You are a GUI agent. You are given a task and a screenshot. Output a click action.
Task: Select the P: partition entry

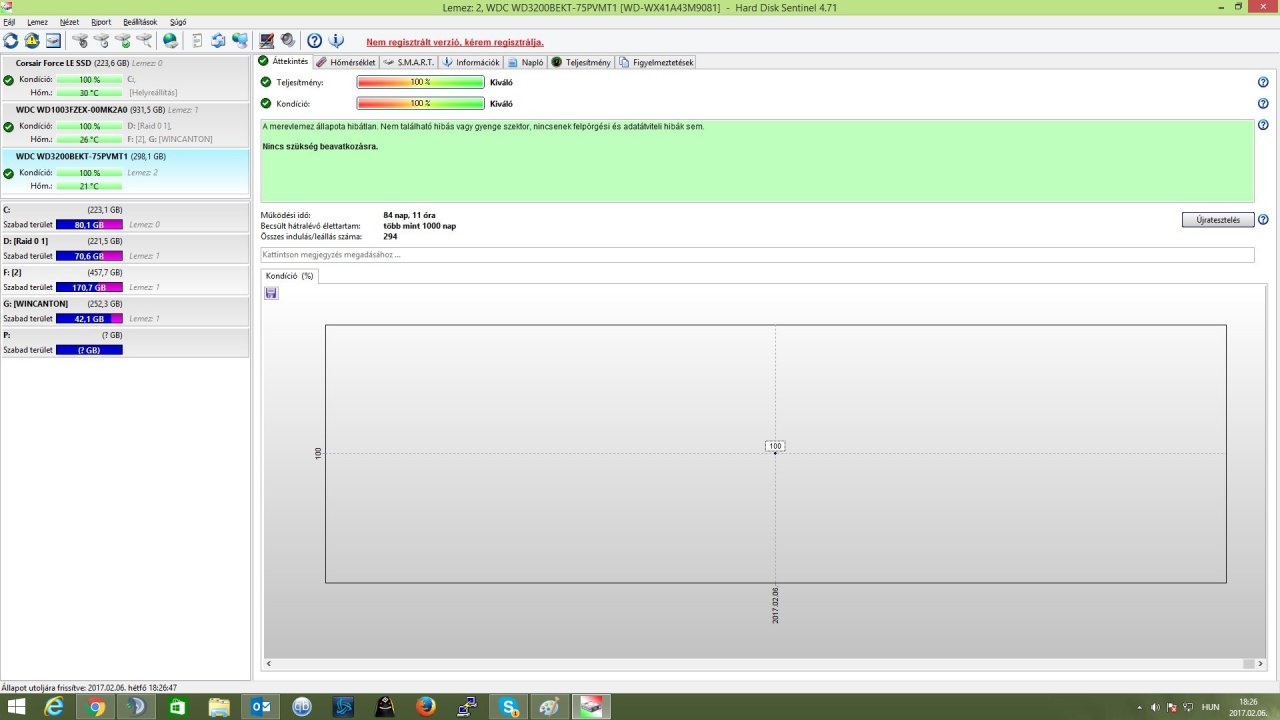pos(124,342)
